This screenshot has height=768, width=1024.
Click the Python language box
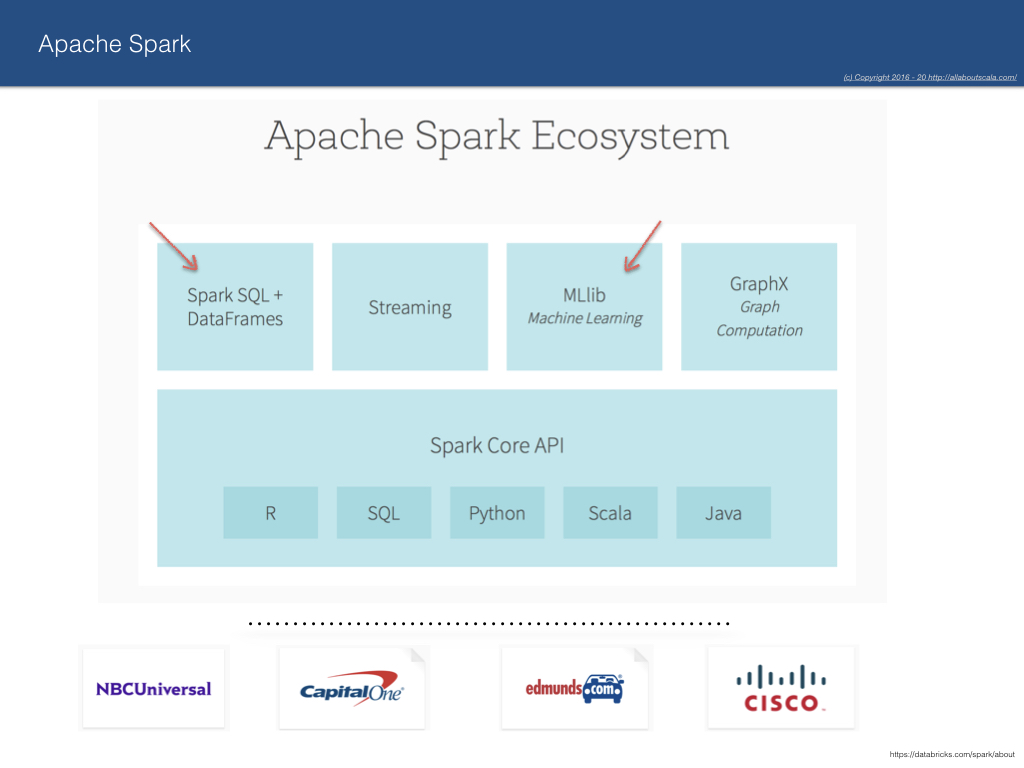point(497,513)
